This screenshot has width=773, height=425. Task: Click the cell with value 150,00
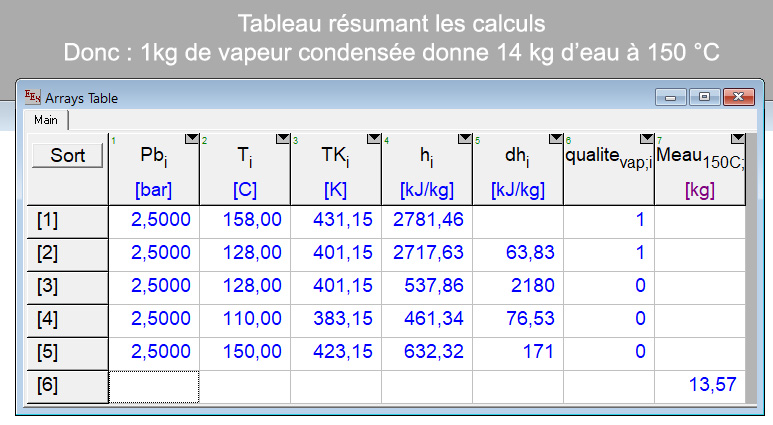click(x=245, y=354)
